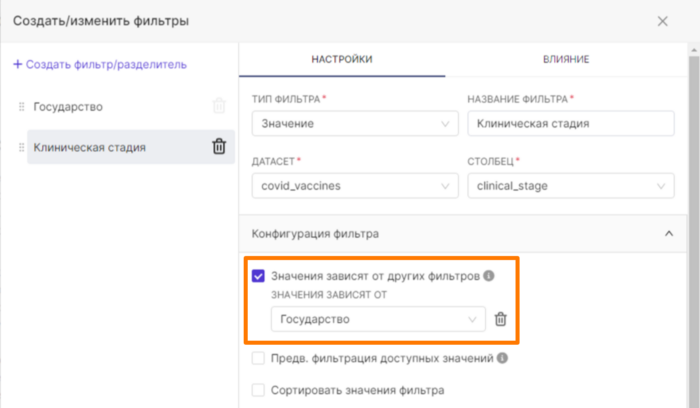
Task: Enable Сортировать значения фильтра checkbox
Action: (258, 390)
